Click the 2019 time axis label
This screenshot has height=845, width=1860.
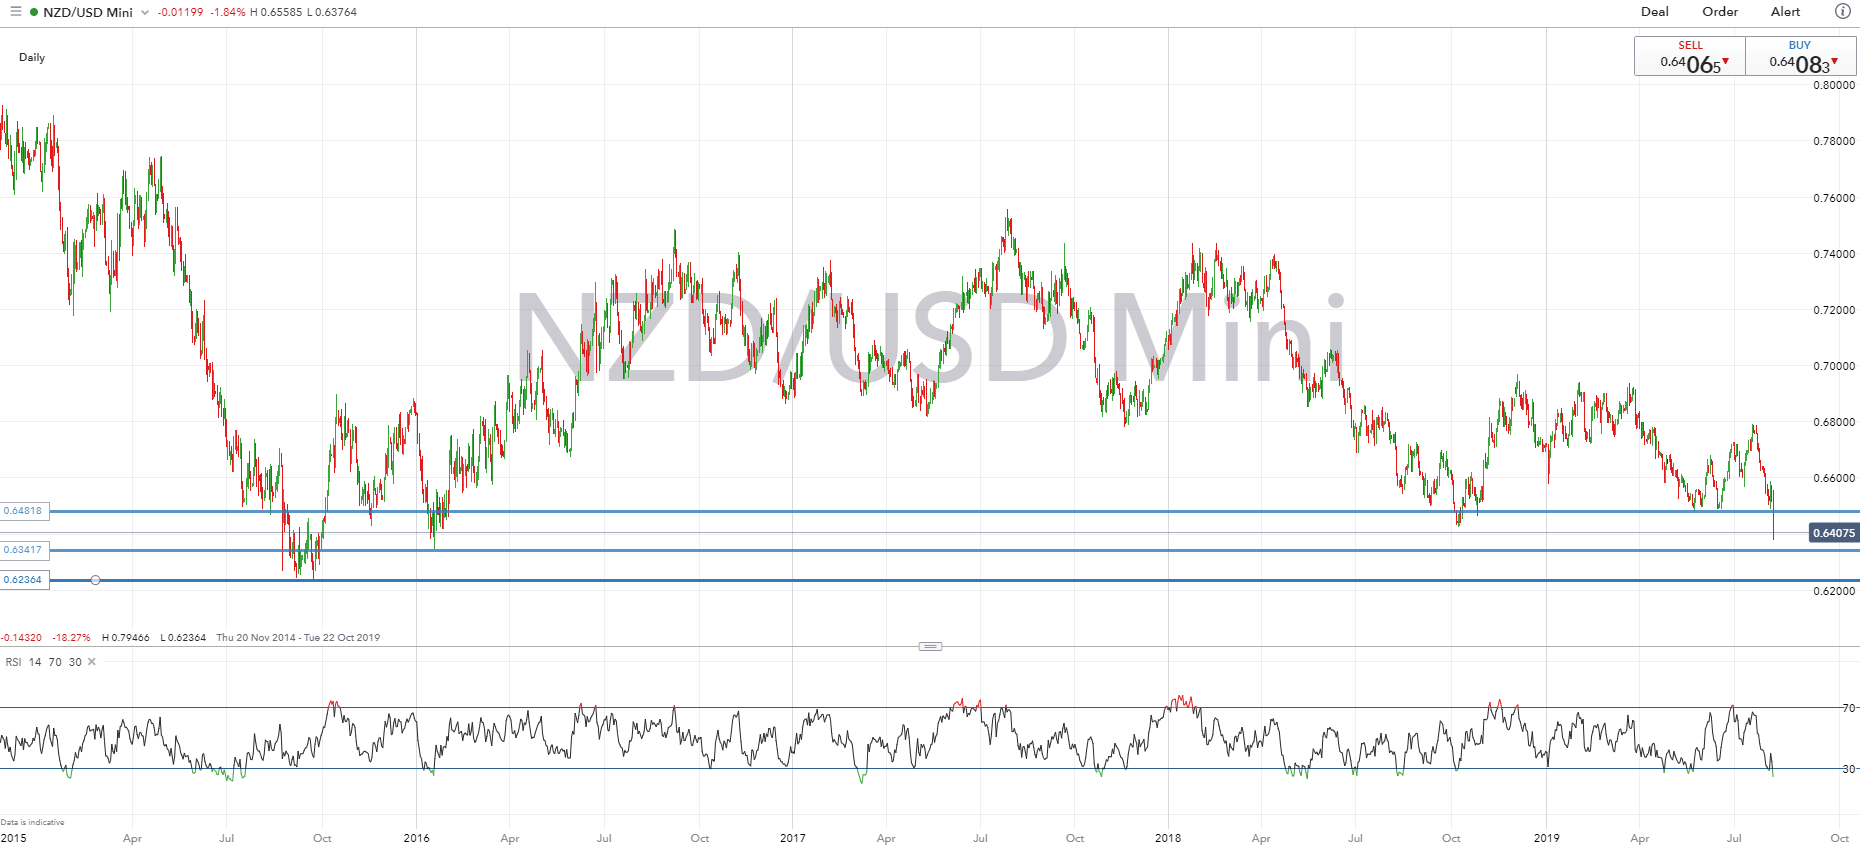point(1546,838)
